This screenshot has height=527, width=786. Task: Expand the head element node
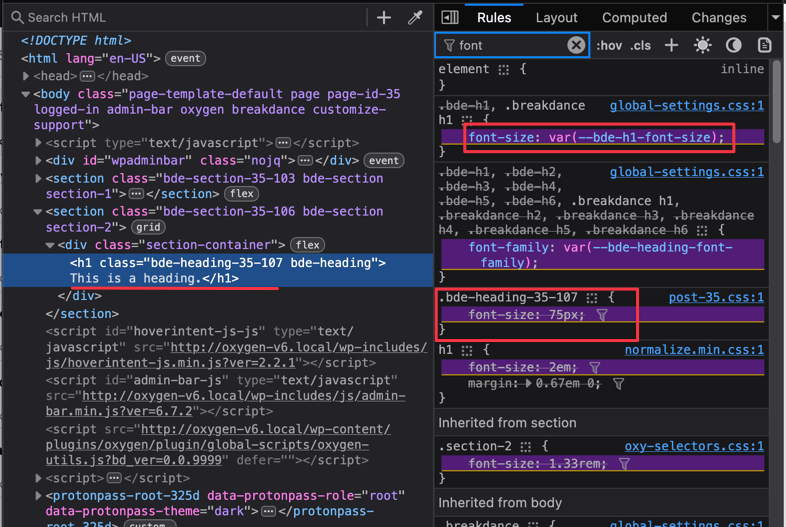point(27,76)
